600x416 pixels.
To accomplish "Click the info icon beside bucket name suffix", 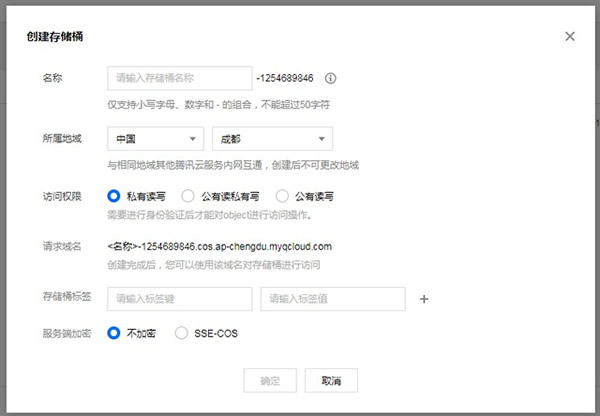I will point(331,78).
